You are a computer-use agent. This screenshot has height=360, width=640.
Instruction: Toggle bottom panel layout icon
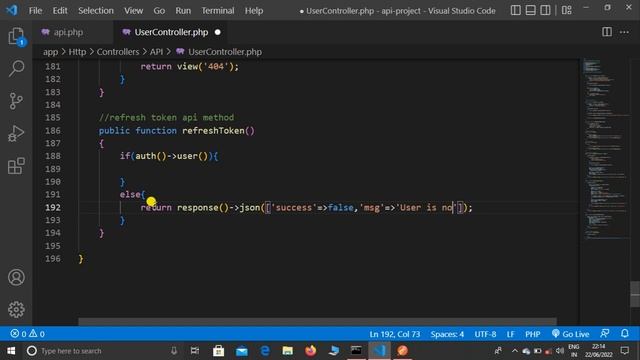pyautogui.click(x=530, y=10)
